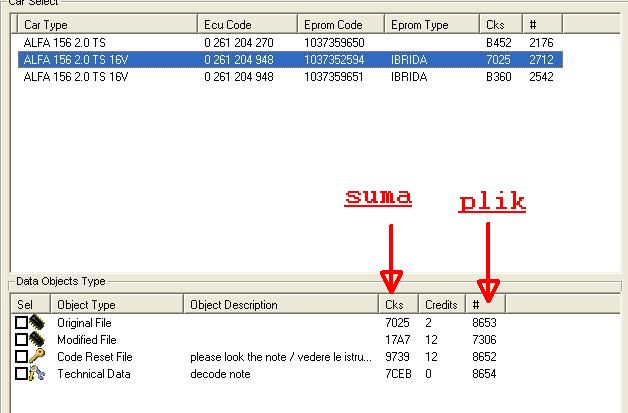
Task: Select the ALFA 156 2.0 TS 16V row with Cks B360
Action: coord(290,77)
